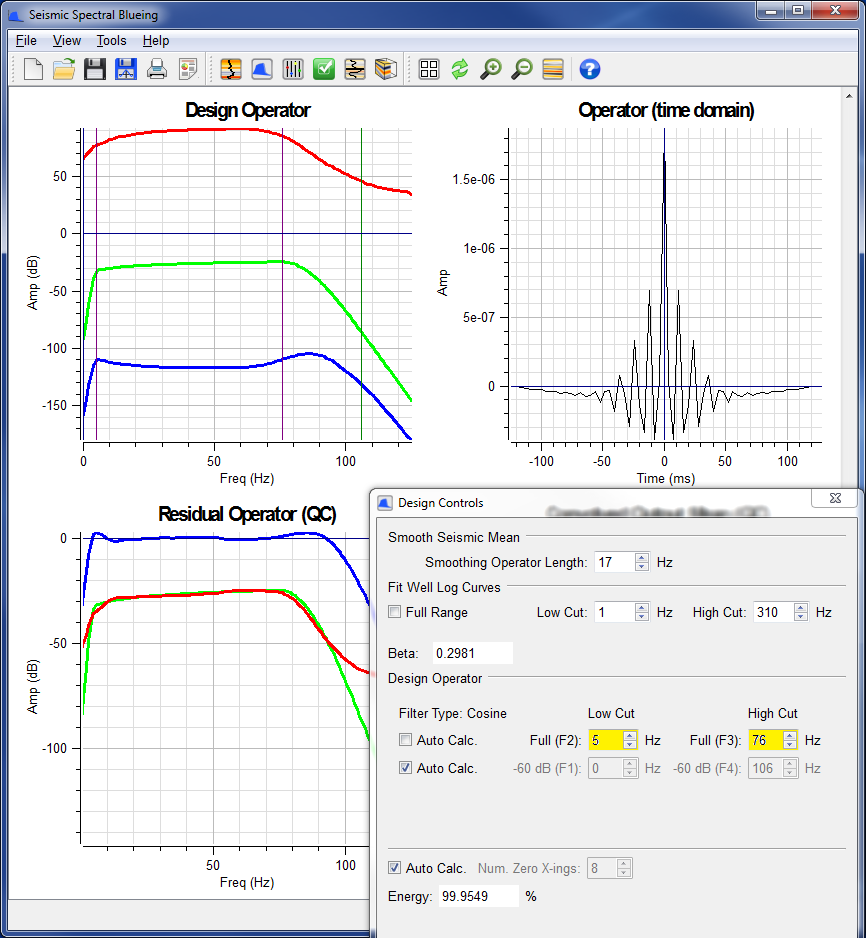Click the green checkmark icon
This screenshot has width=866, height=938.
point(324,69)
